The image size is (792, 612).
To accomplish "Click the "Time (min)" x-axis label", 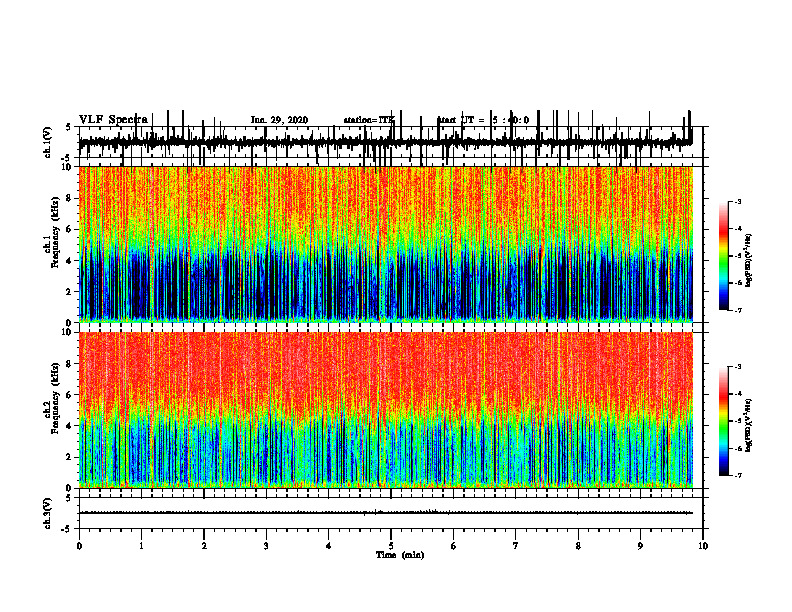I will (400, 555).
